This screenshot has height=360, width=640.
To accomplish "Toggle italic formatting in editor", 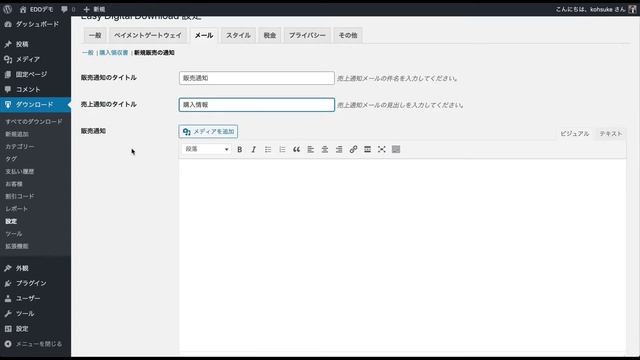I will [x=253, y=149].
